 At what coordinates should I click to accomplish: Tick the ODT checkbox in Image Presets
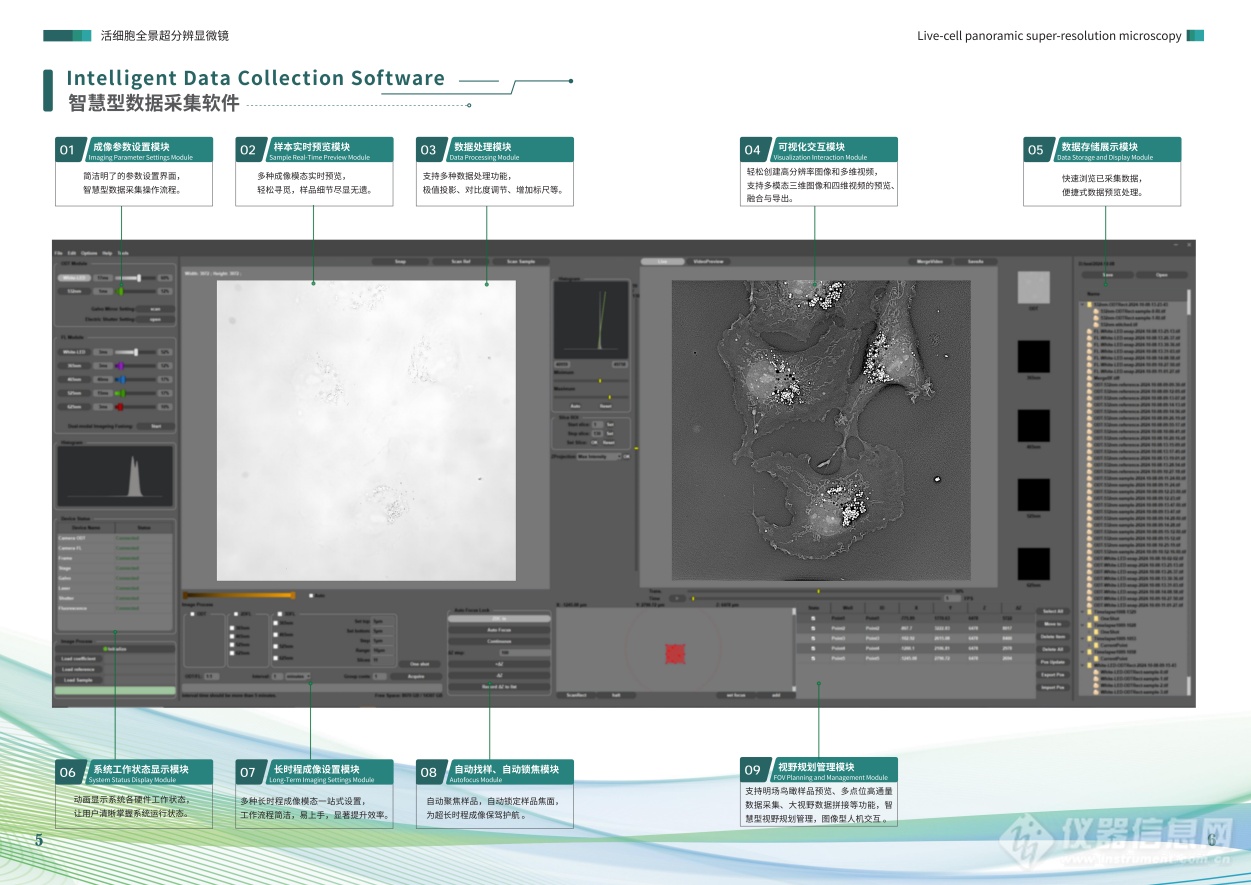(x=192, y=615)
